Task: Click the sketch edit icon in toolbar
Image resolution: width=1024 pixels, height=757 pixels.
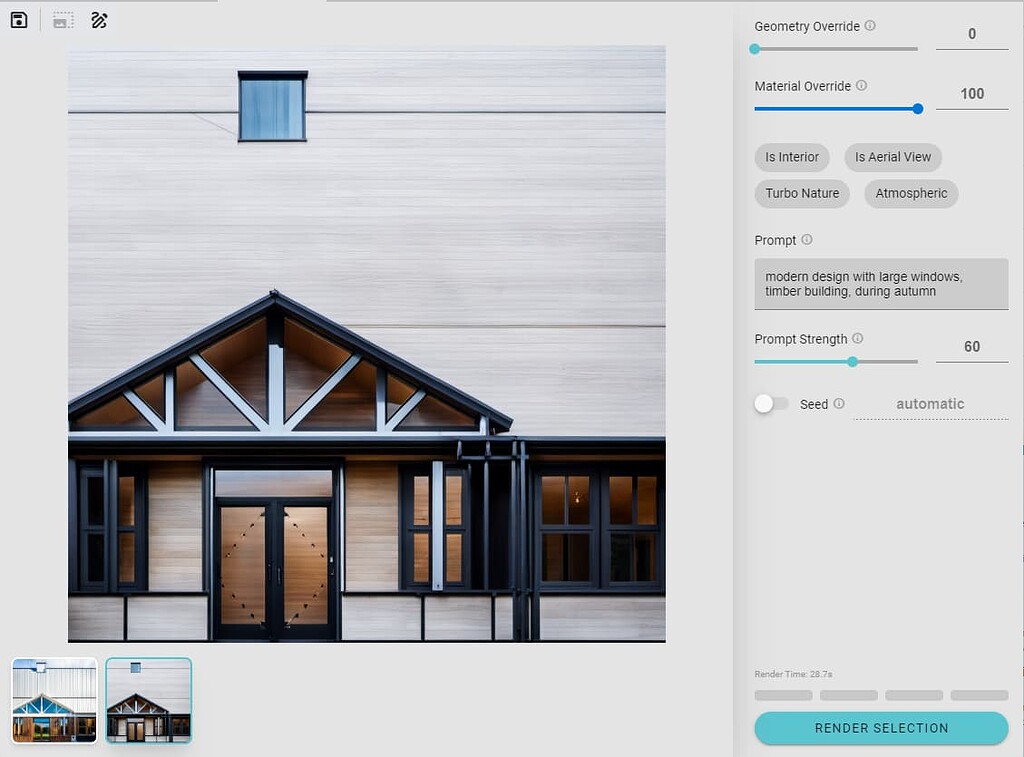Action: 98,19
